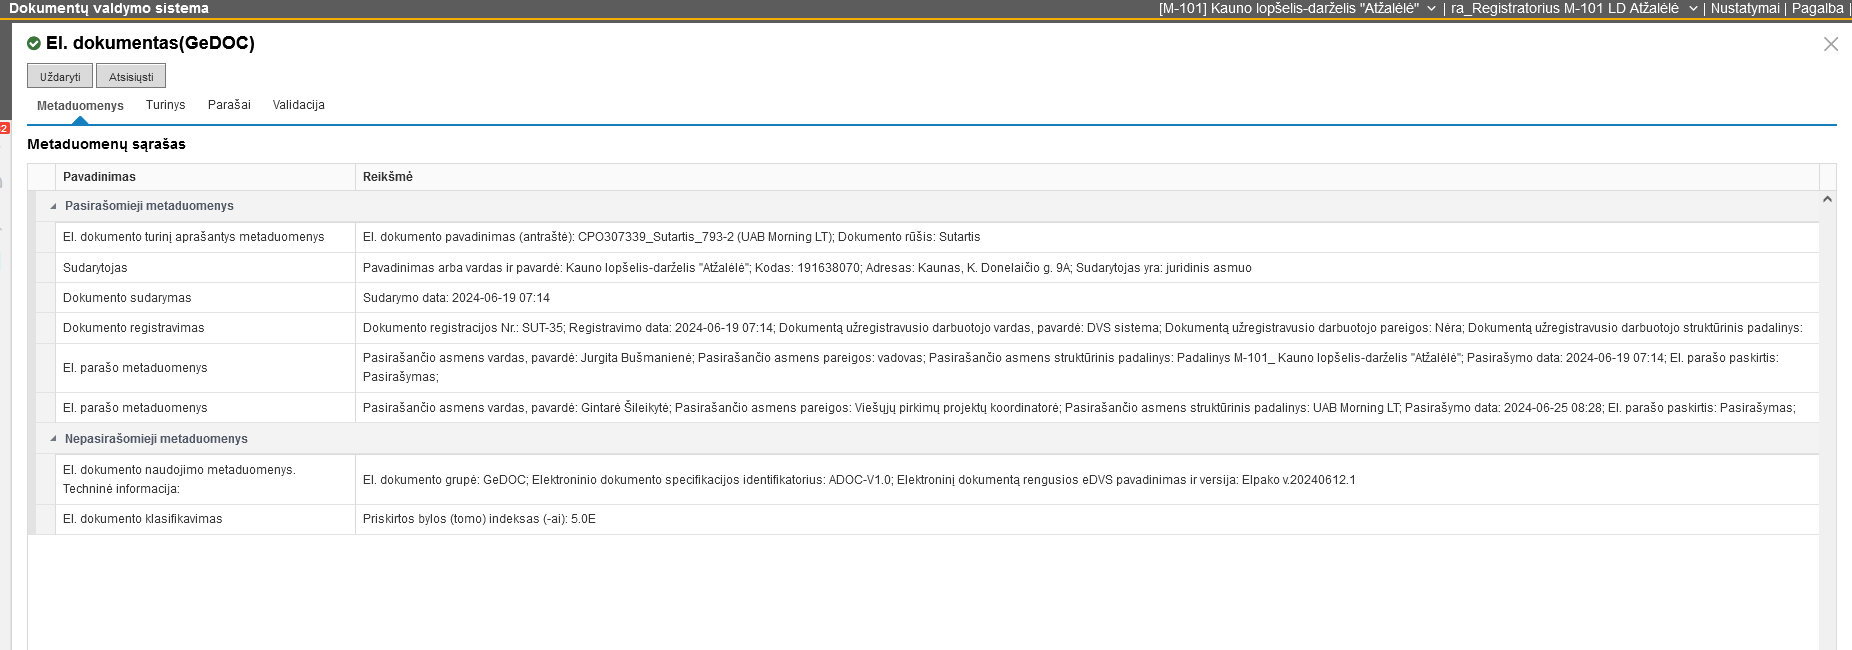Open the Pagalba help link

pos(1817,8)
